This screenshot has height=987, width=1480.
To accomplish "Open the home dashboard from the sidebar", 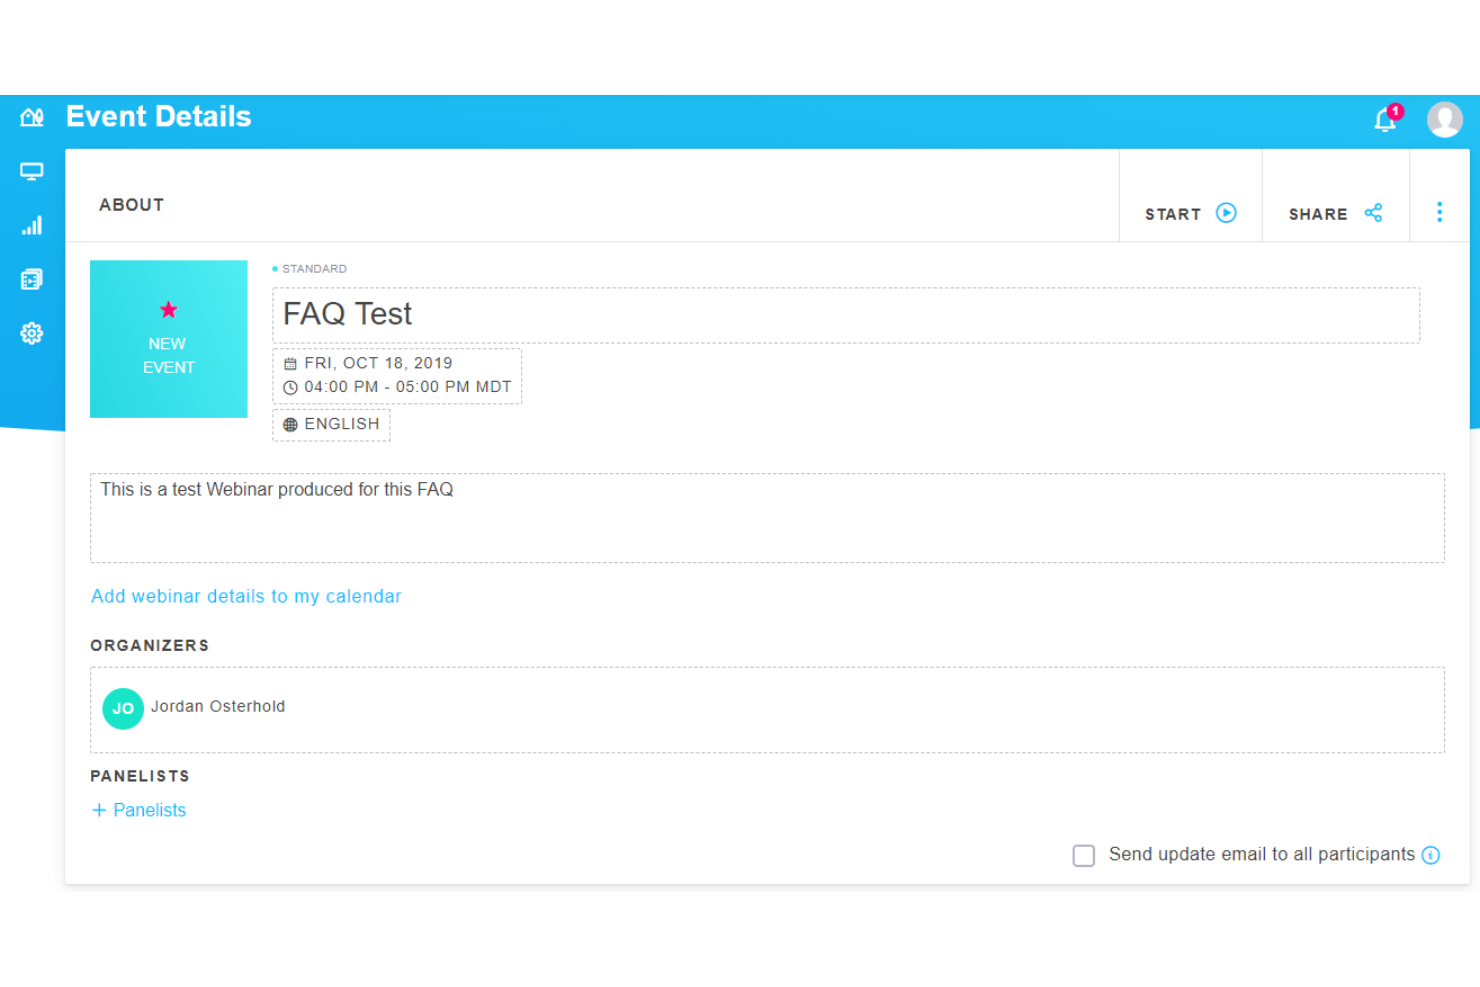I will click(31, 116).
